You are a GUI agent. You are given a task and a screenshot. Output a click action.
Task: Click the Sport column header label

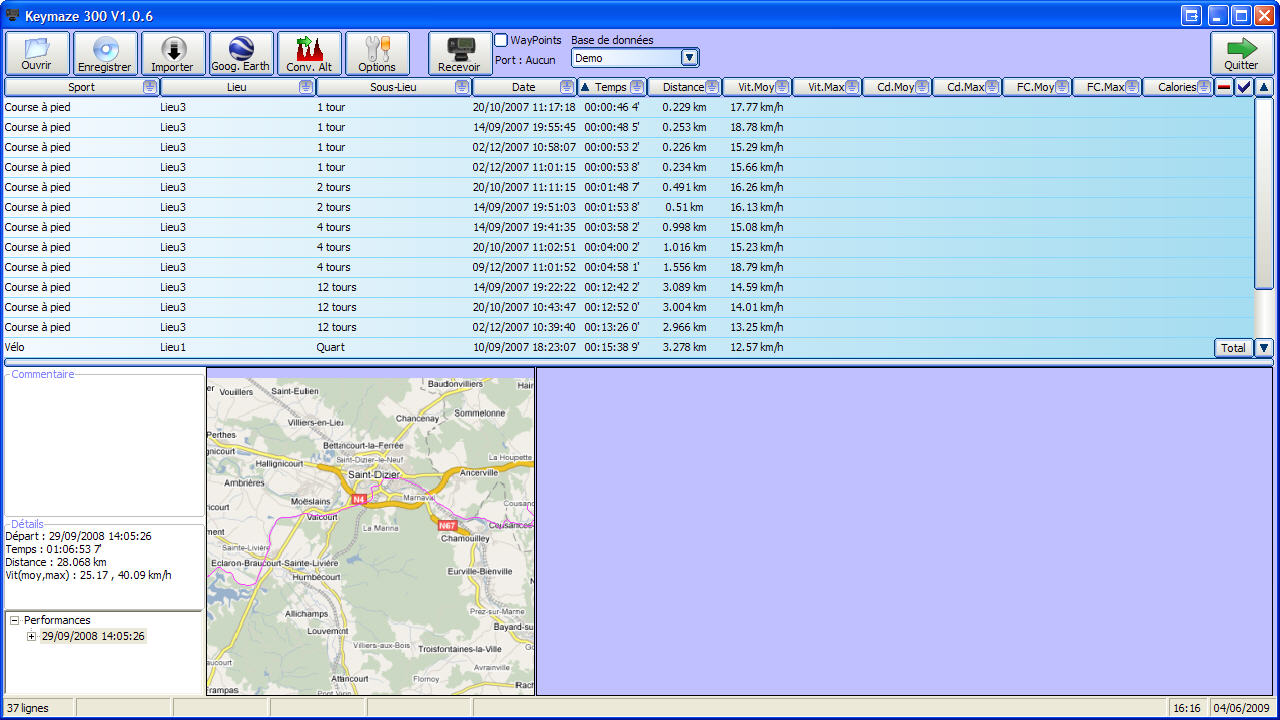tap(82, 87)
